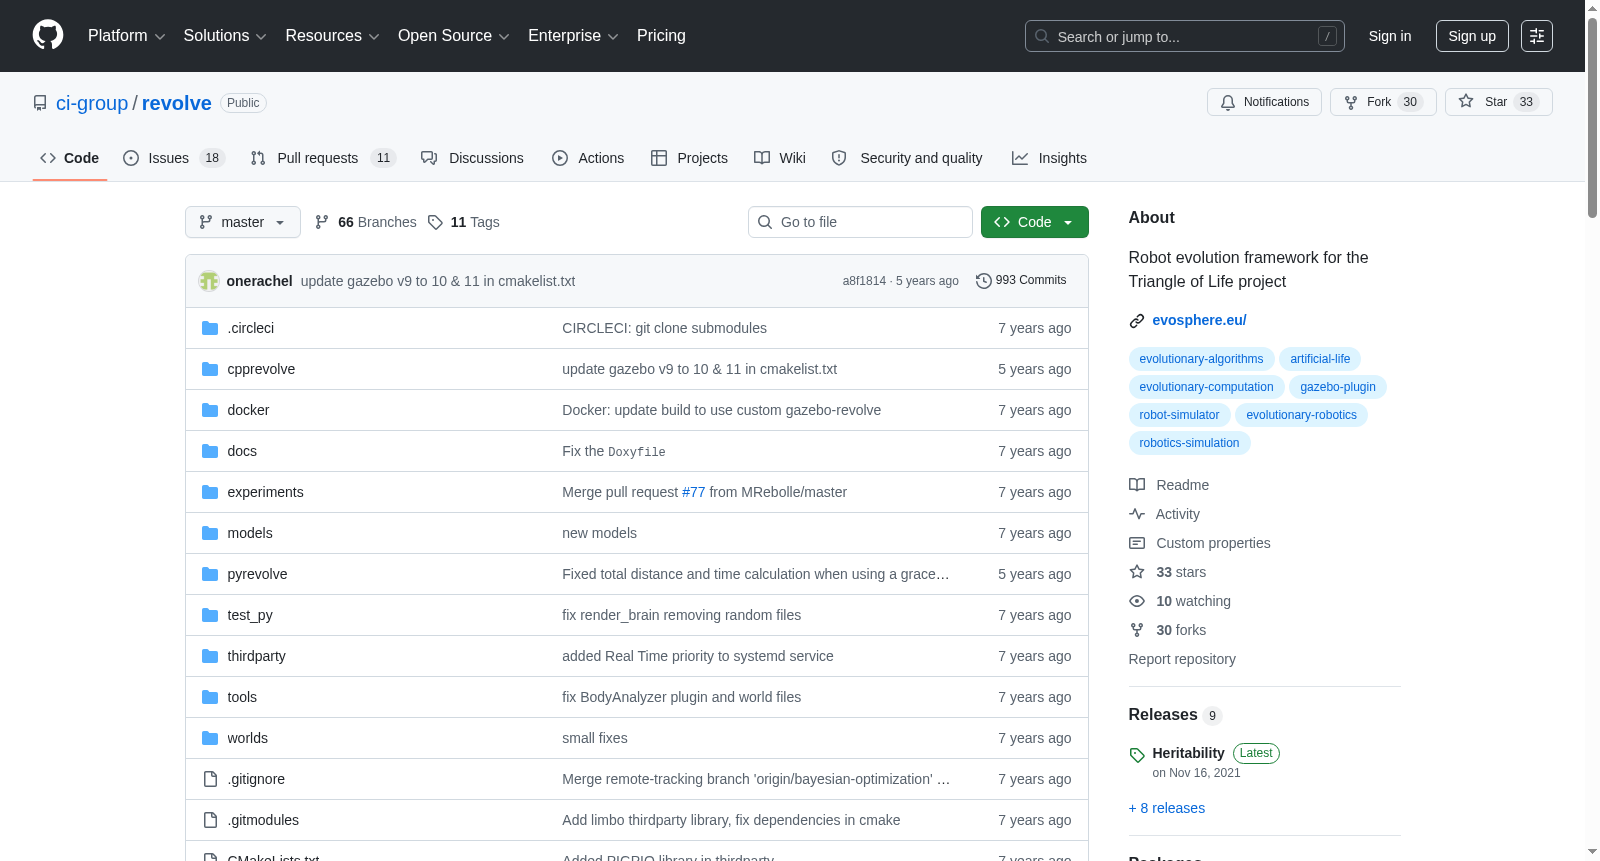Click the .gitignore file icon
The width and height of the screenshot is (1600, 861).
pos(210,779)
